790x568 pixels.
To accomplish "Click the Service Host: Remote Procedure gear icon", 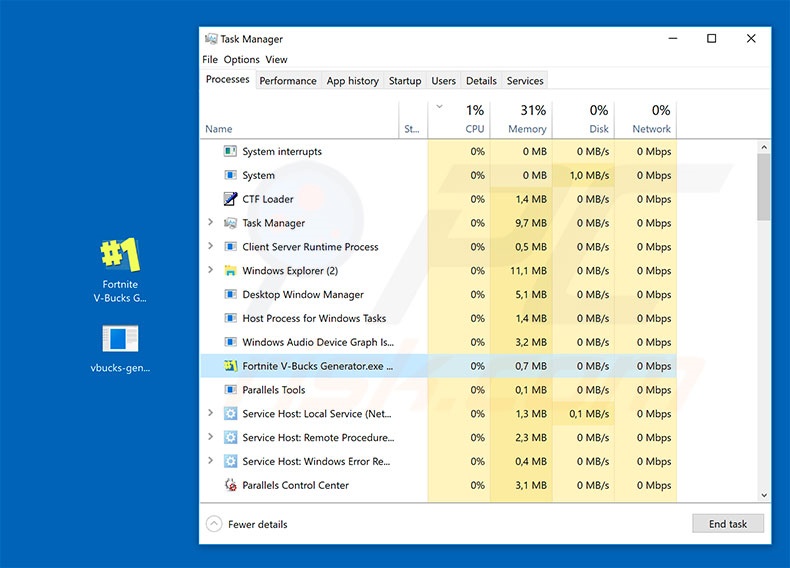I will (x=230, y=437).
